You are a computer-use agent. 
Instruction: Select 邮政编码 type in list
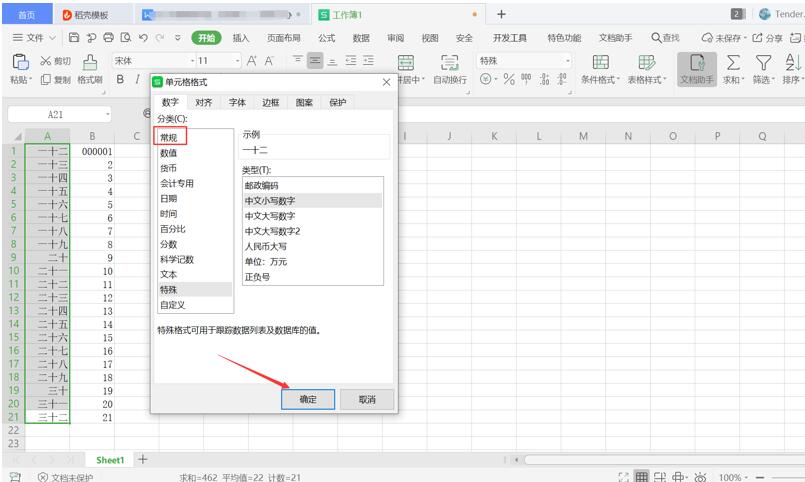[x=313, y=185]
